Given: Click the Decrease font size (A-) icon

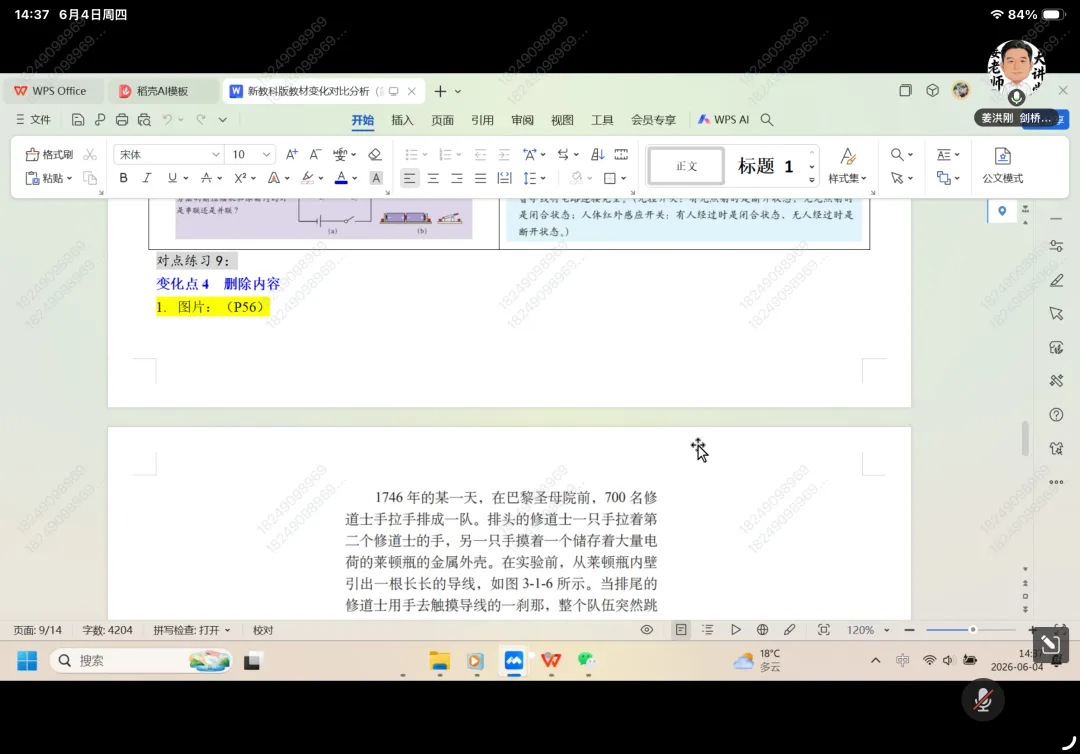Looking at the screenshot, I should (x=315, y=154).
